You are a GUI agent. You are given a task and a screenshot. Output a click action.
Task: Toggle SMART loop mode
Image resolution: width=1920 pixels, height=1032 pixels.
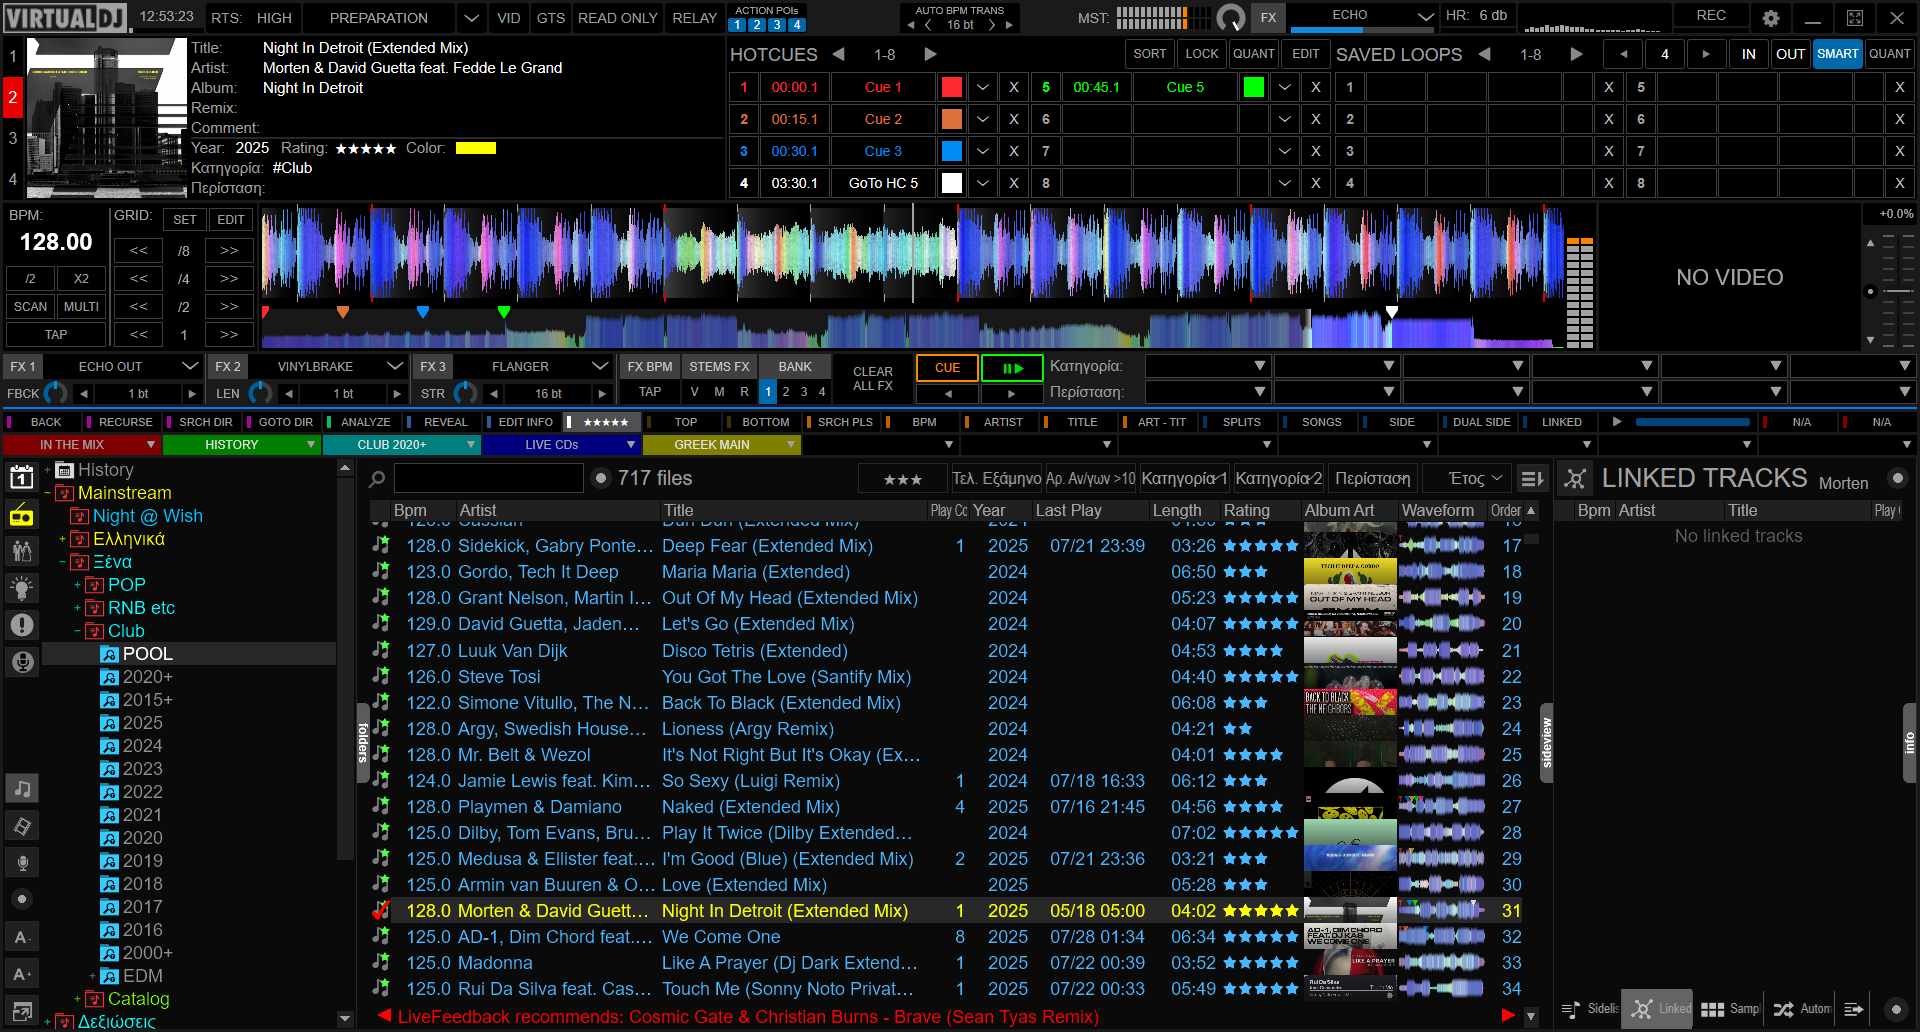[1837, 54]
